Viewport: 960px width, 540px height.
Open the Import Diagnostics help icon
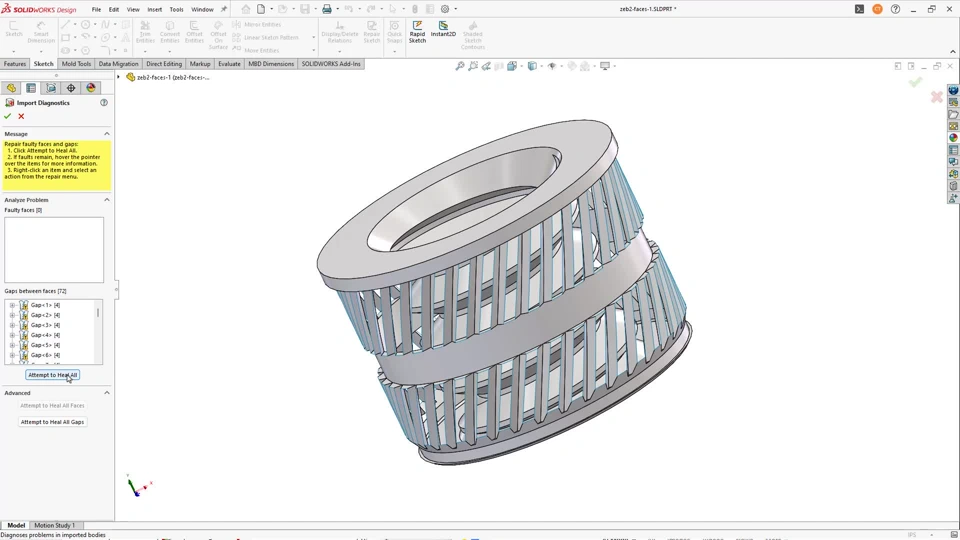tap(104, 103)
